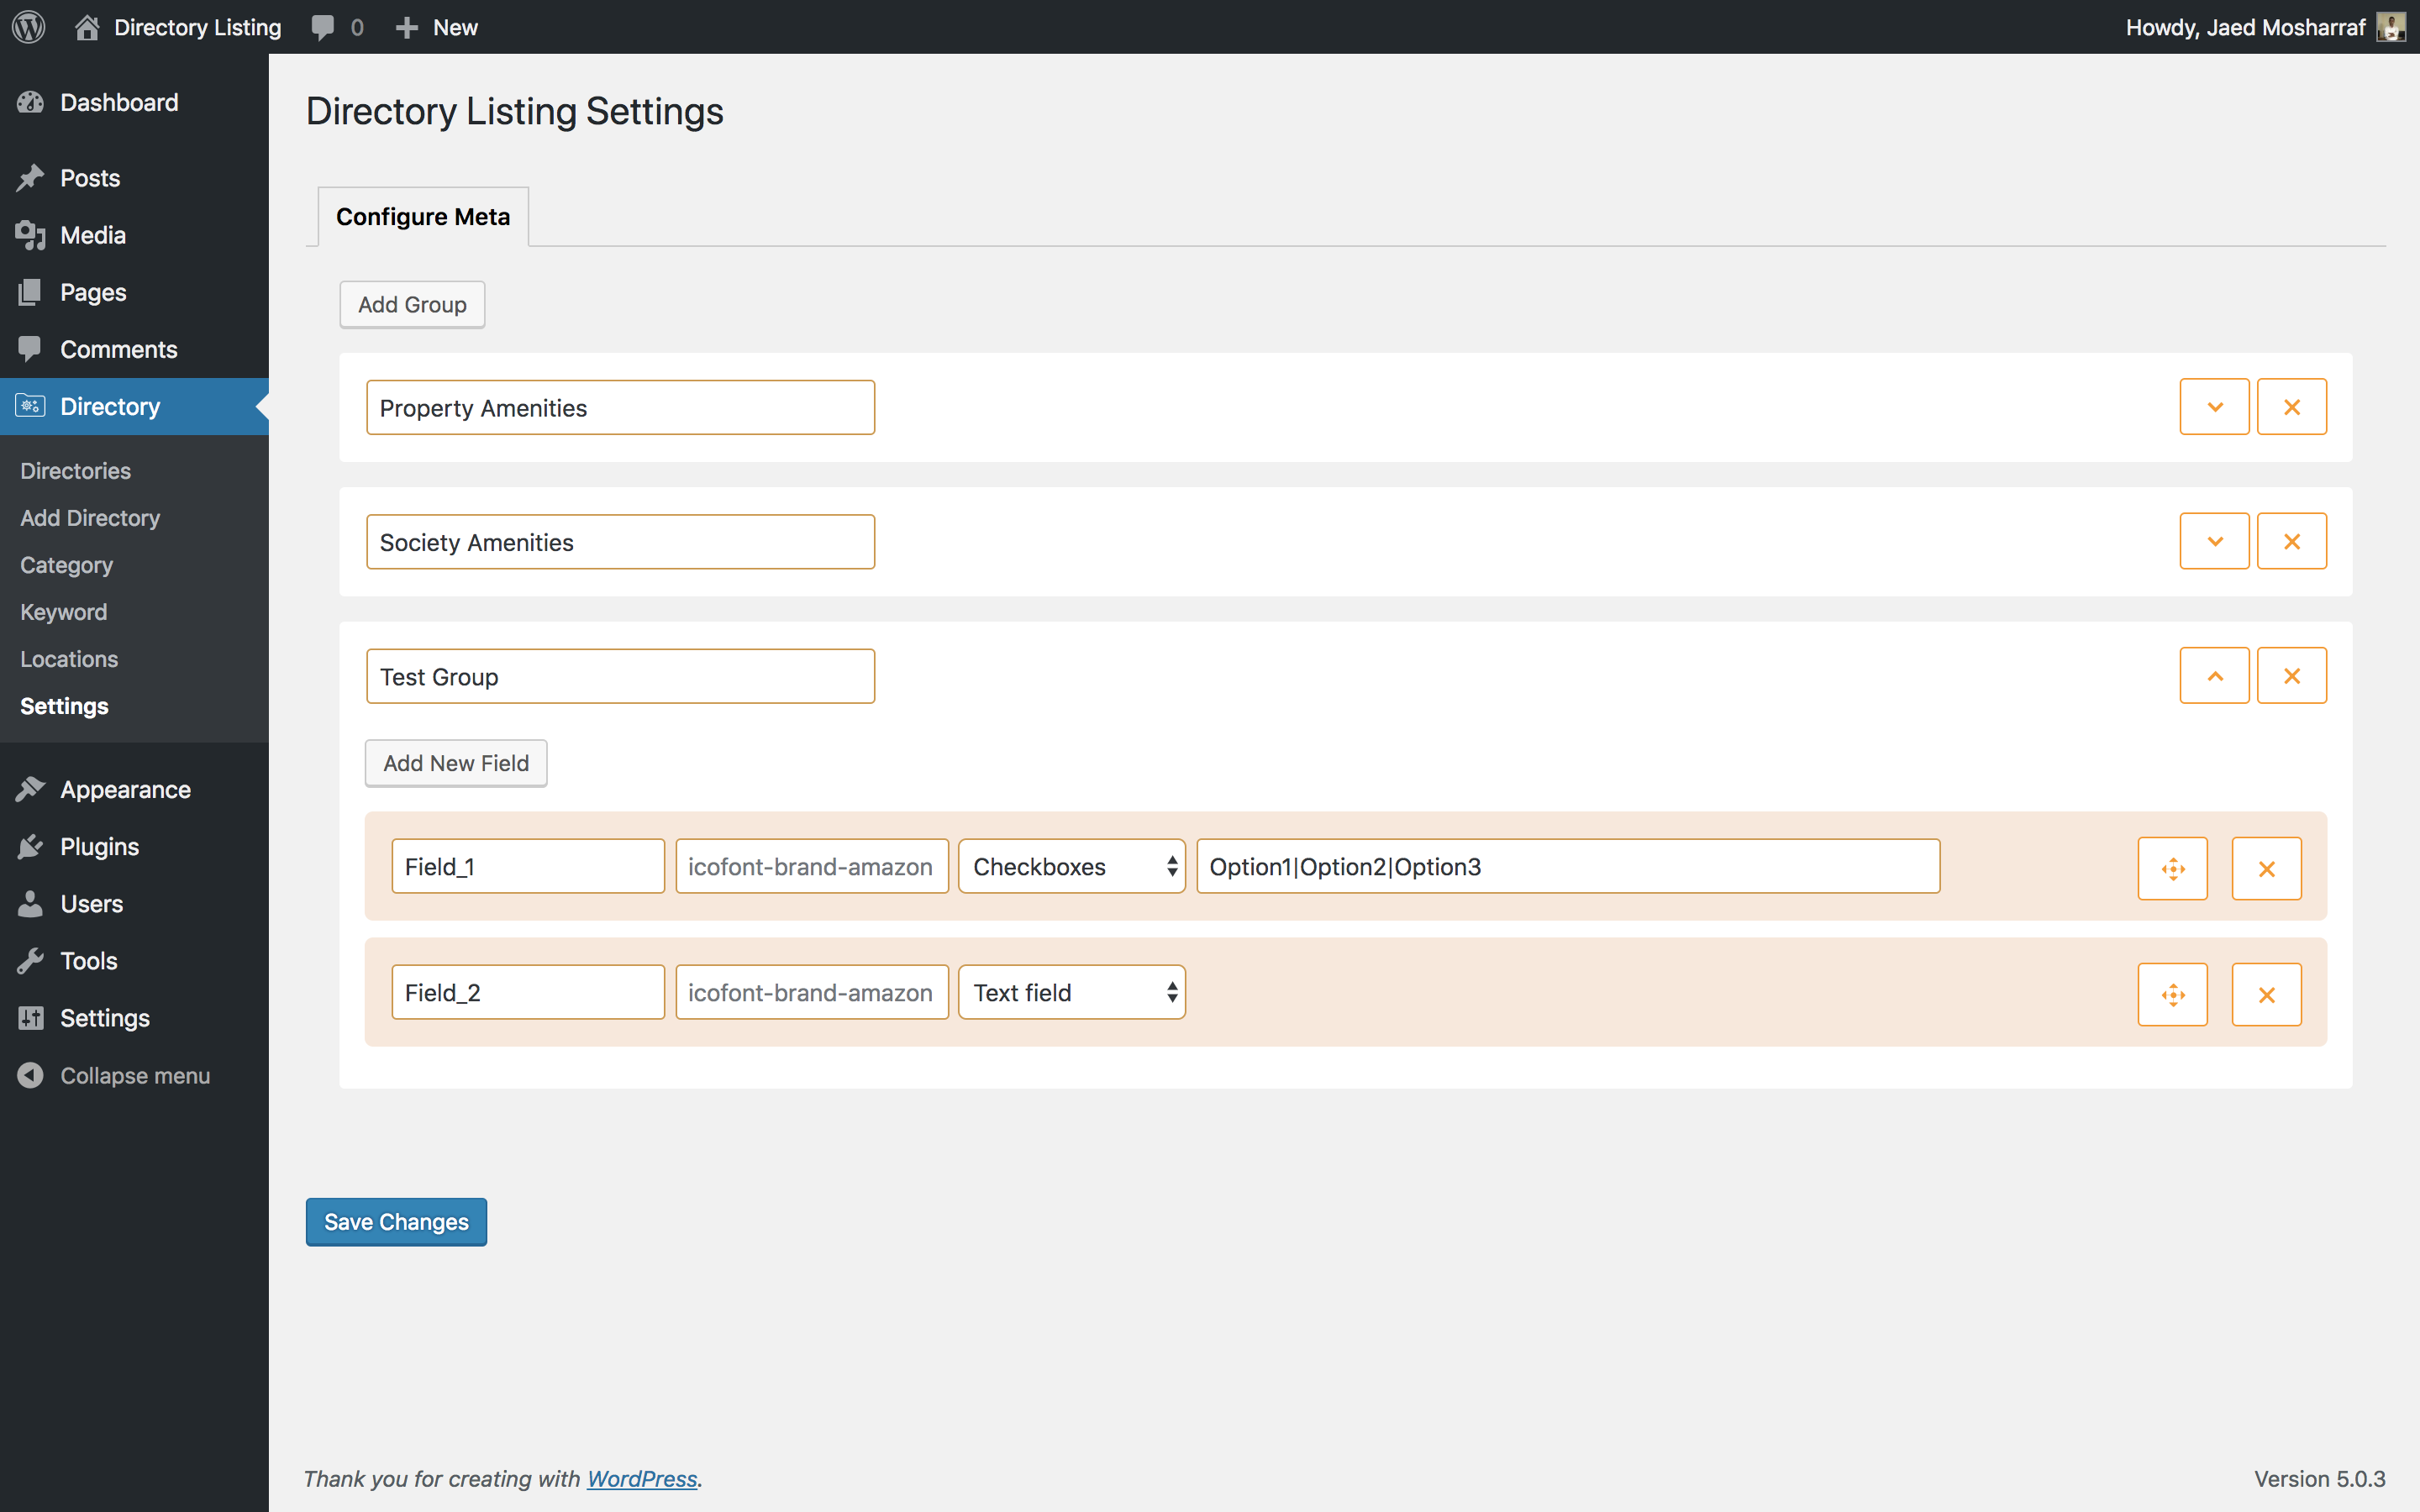2420x1512 pixels.
Task: Click the Add New Field button
Action: click(x=456, y=763)
